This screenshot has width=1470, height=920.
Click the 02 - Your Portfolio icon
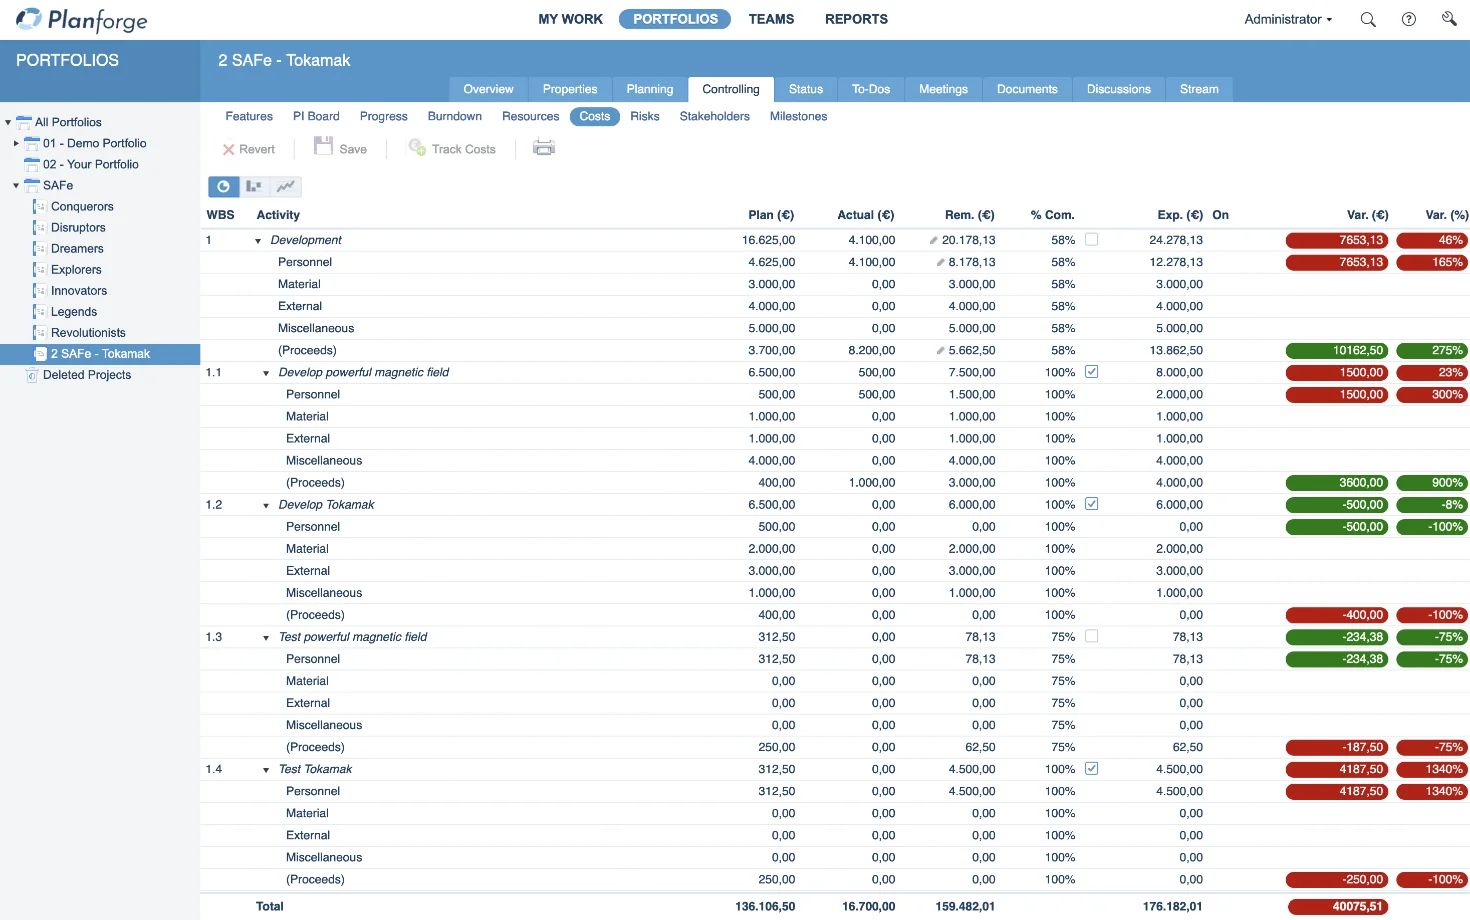pyautogui.click(x=32, y=164)
